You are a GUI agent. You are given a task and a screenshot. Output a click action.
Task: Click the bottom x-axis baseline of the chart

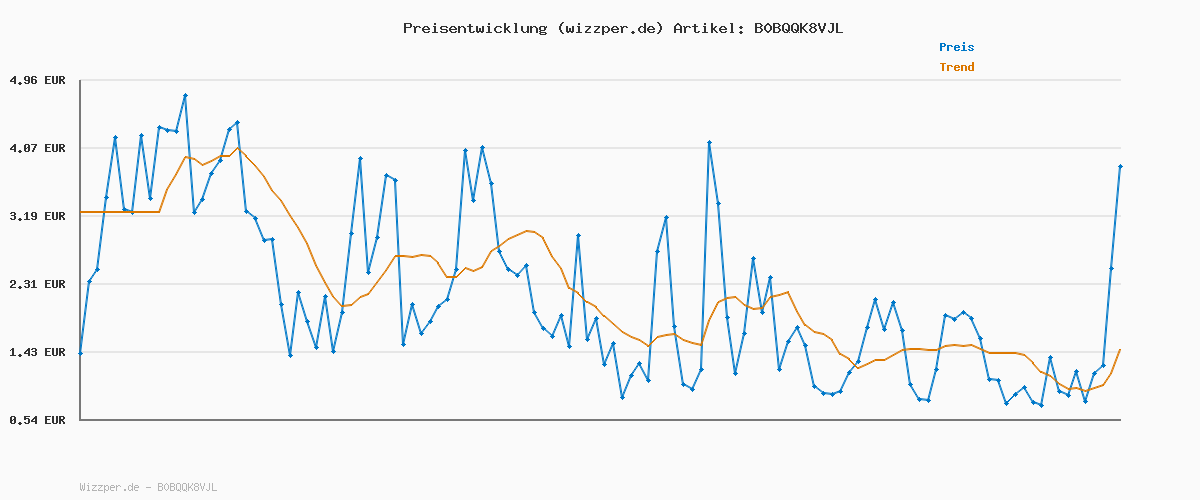click(x=600, y=420)
